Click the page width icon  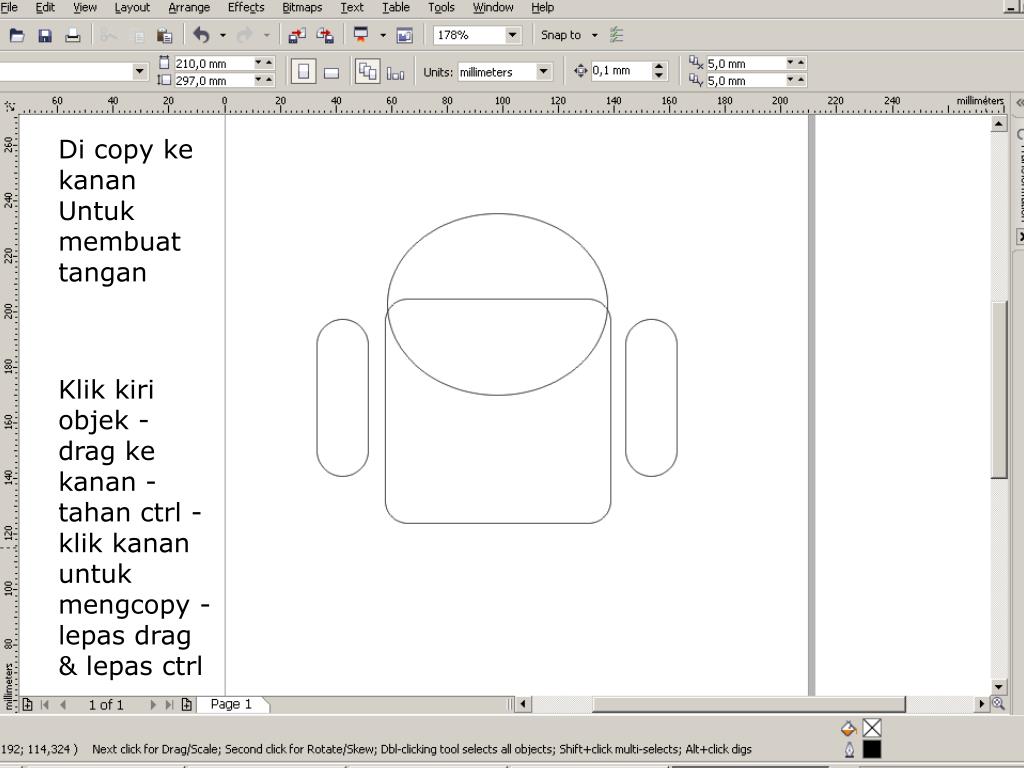tap(164, 63)
